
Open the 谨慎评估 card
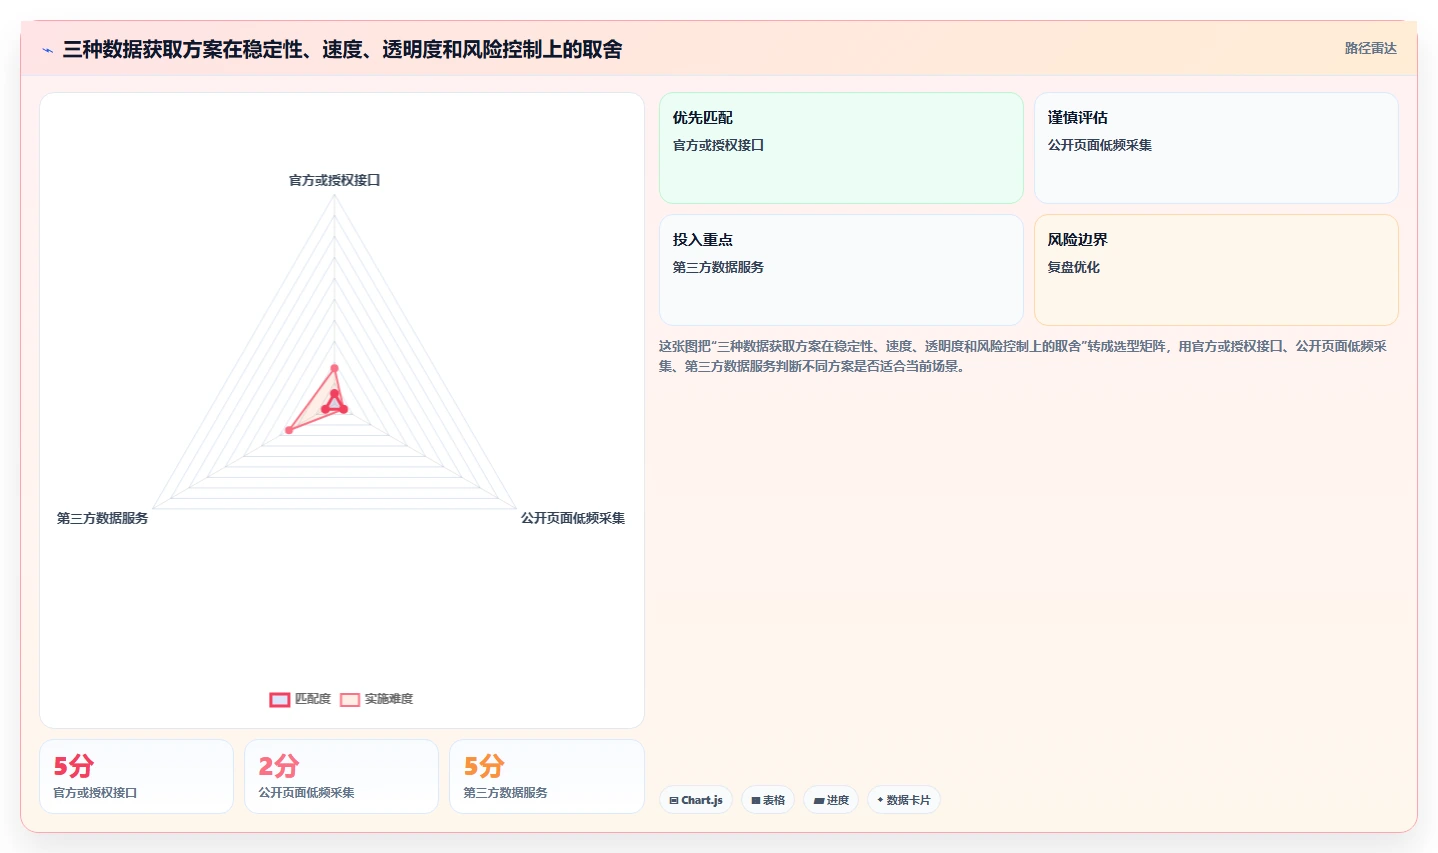pos(1216,148)
